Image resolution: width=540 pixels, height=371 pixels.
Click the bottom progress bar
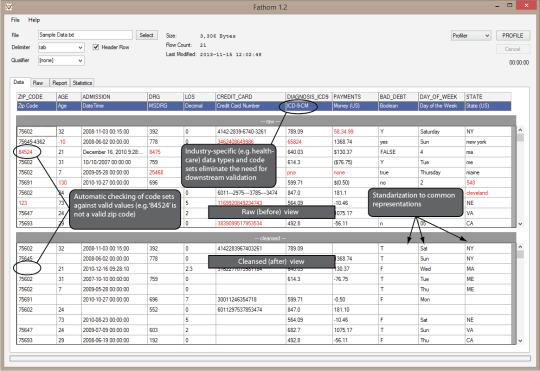[x=270, y=359]
